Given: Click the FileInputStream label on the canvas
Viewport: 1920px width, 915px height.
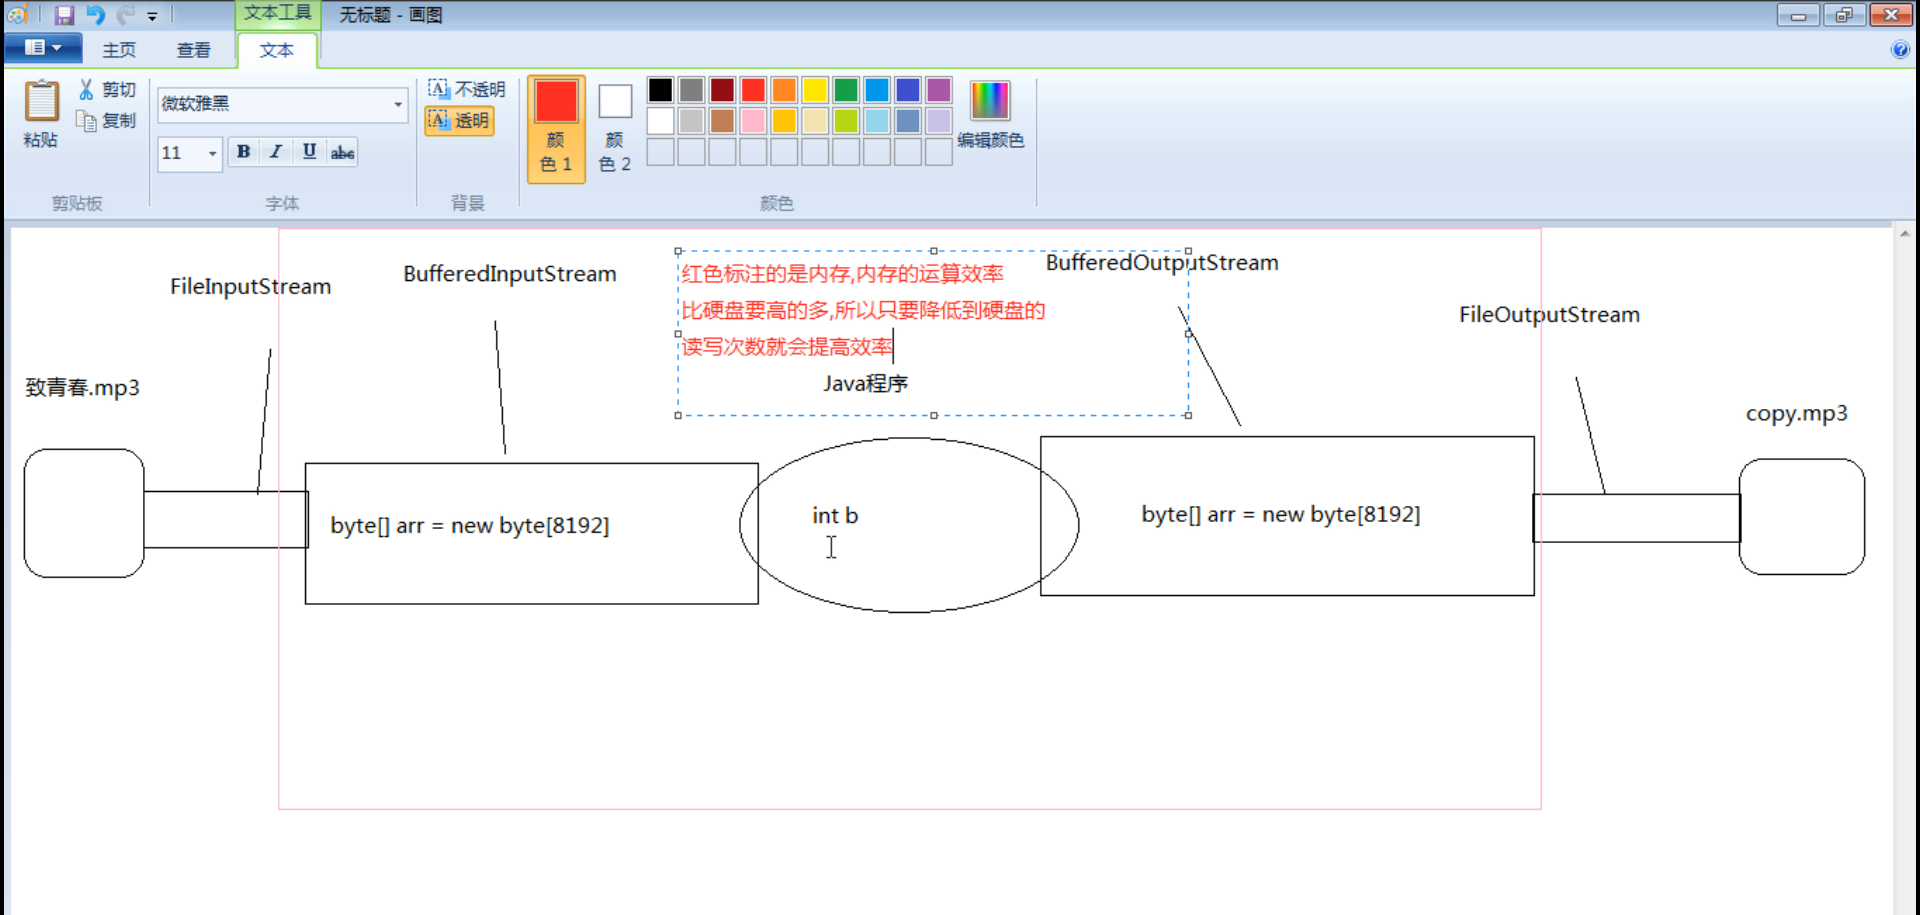Looking at the screenshot, I should coord(250,287).
